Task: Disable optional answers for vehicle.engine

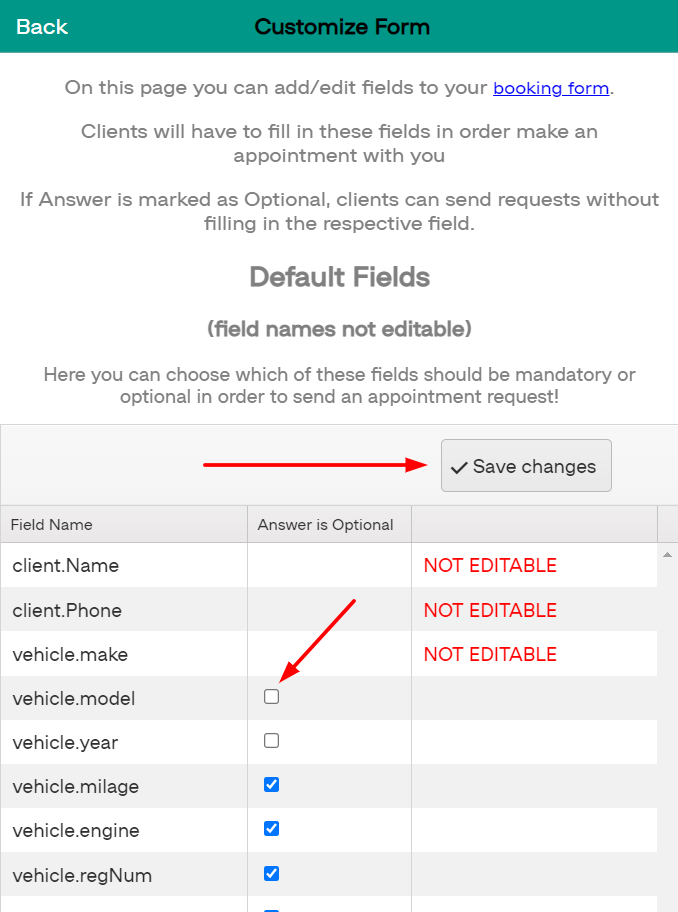Action: (x=271, y=828)
